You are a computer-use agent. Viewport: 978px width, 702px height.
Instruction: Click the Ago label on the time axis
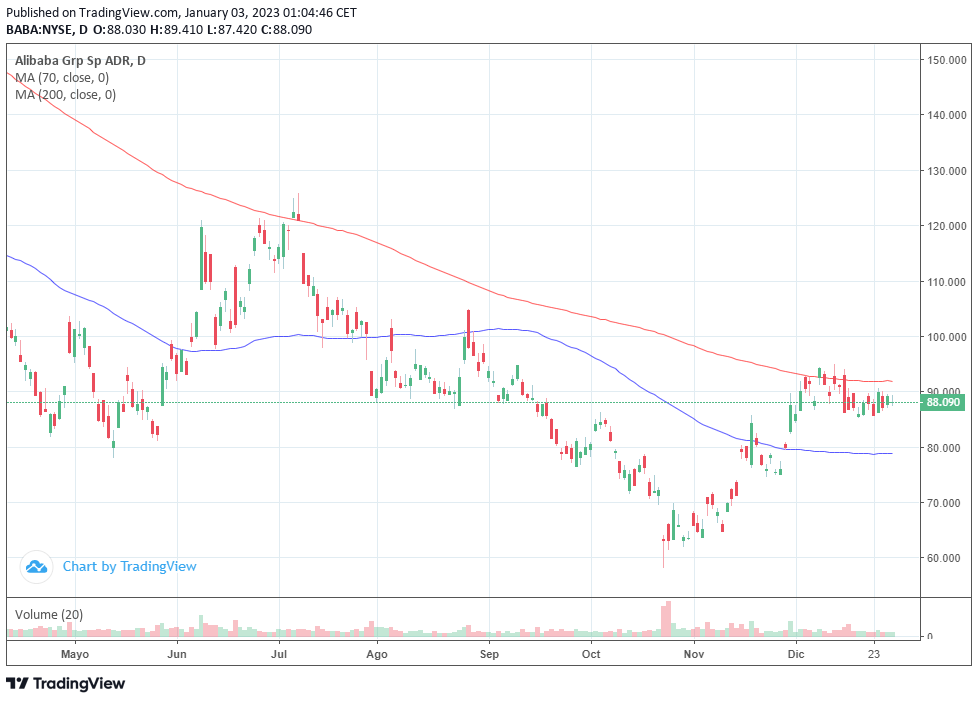click(377, 655)
